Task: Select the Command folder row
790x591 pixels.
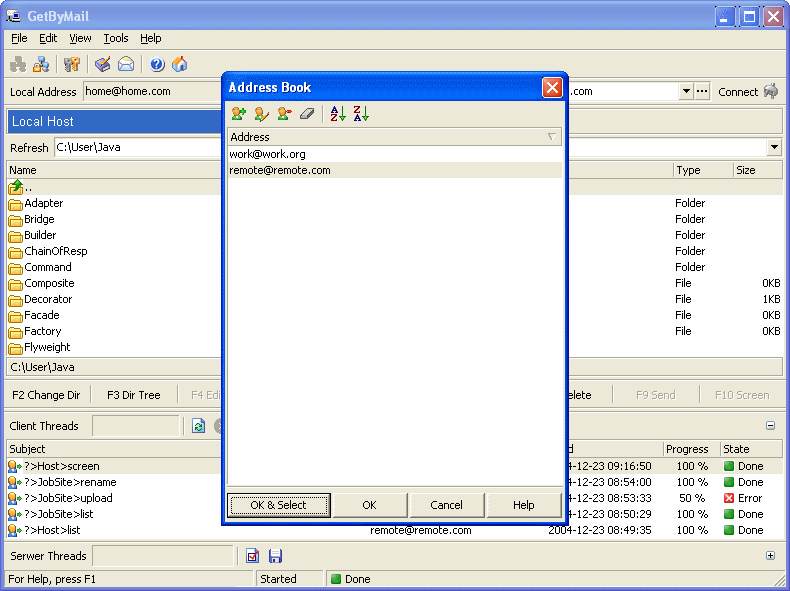Action: 114,267
